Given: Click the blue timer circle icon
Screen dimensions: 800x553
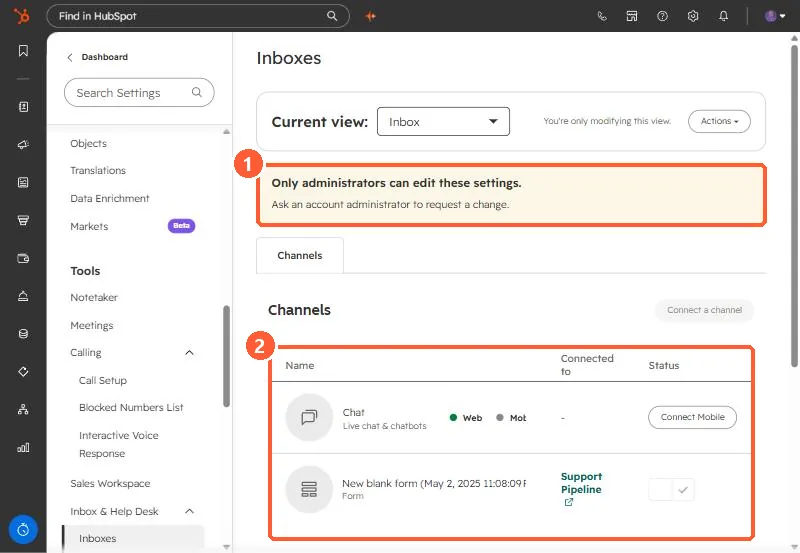Looking at the screenshot, I should tap(23, 530).
